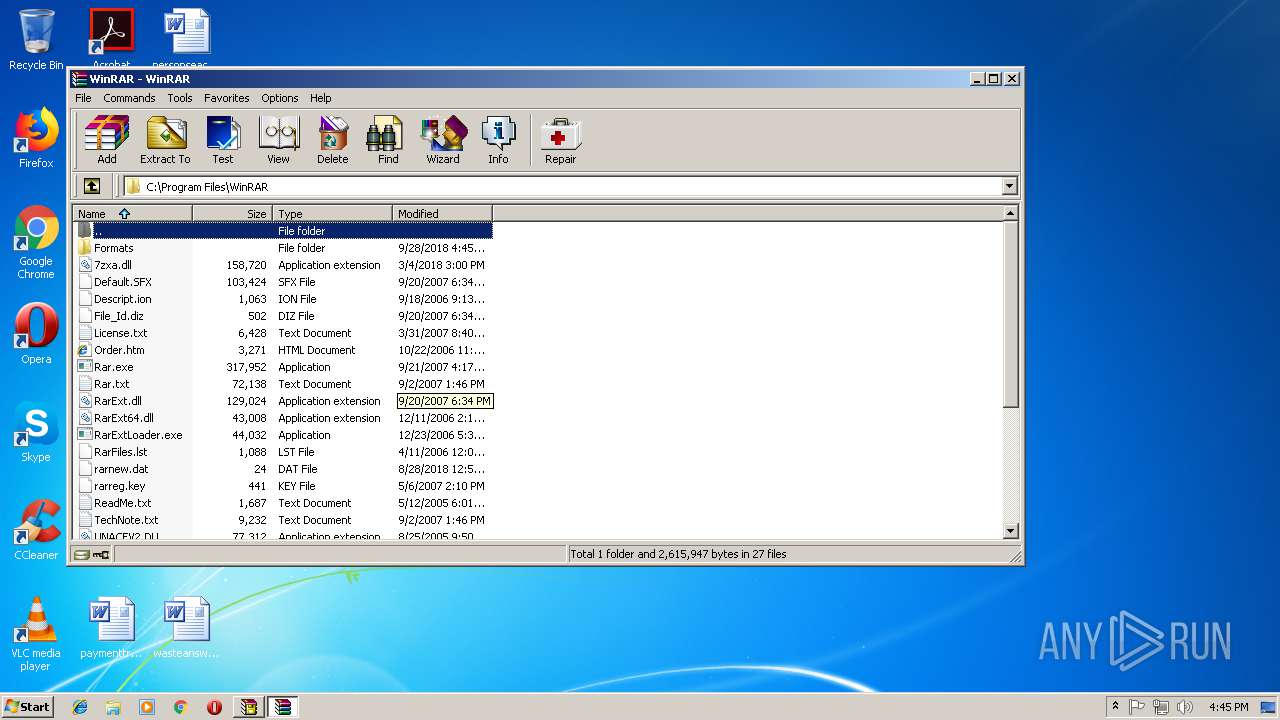Image resolution: width=1280 pixels, height=720 pixels.
Task: Select the Default.SFX file
Action: point(285,282)
